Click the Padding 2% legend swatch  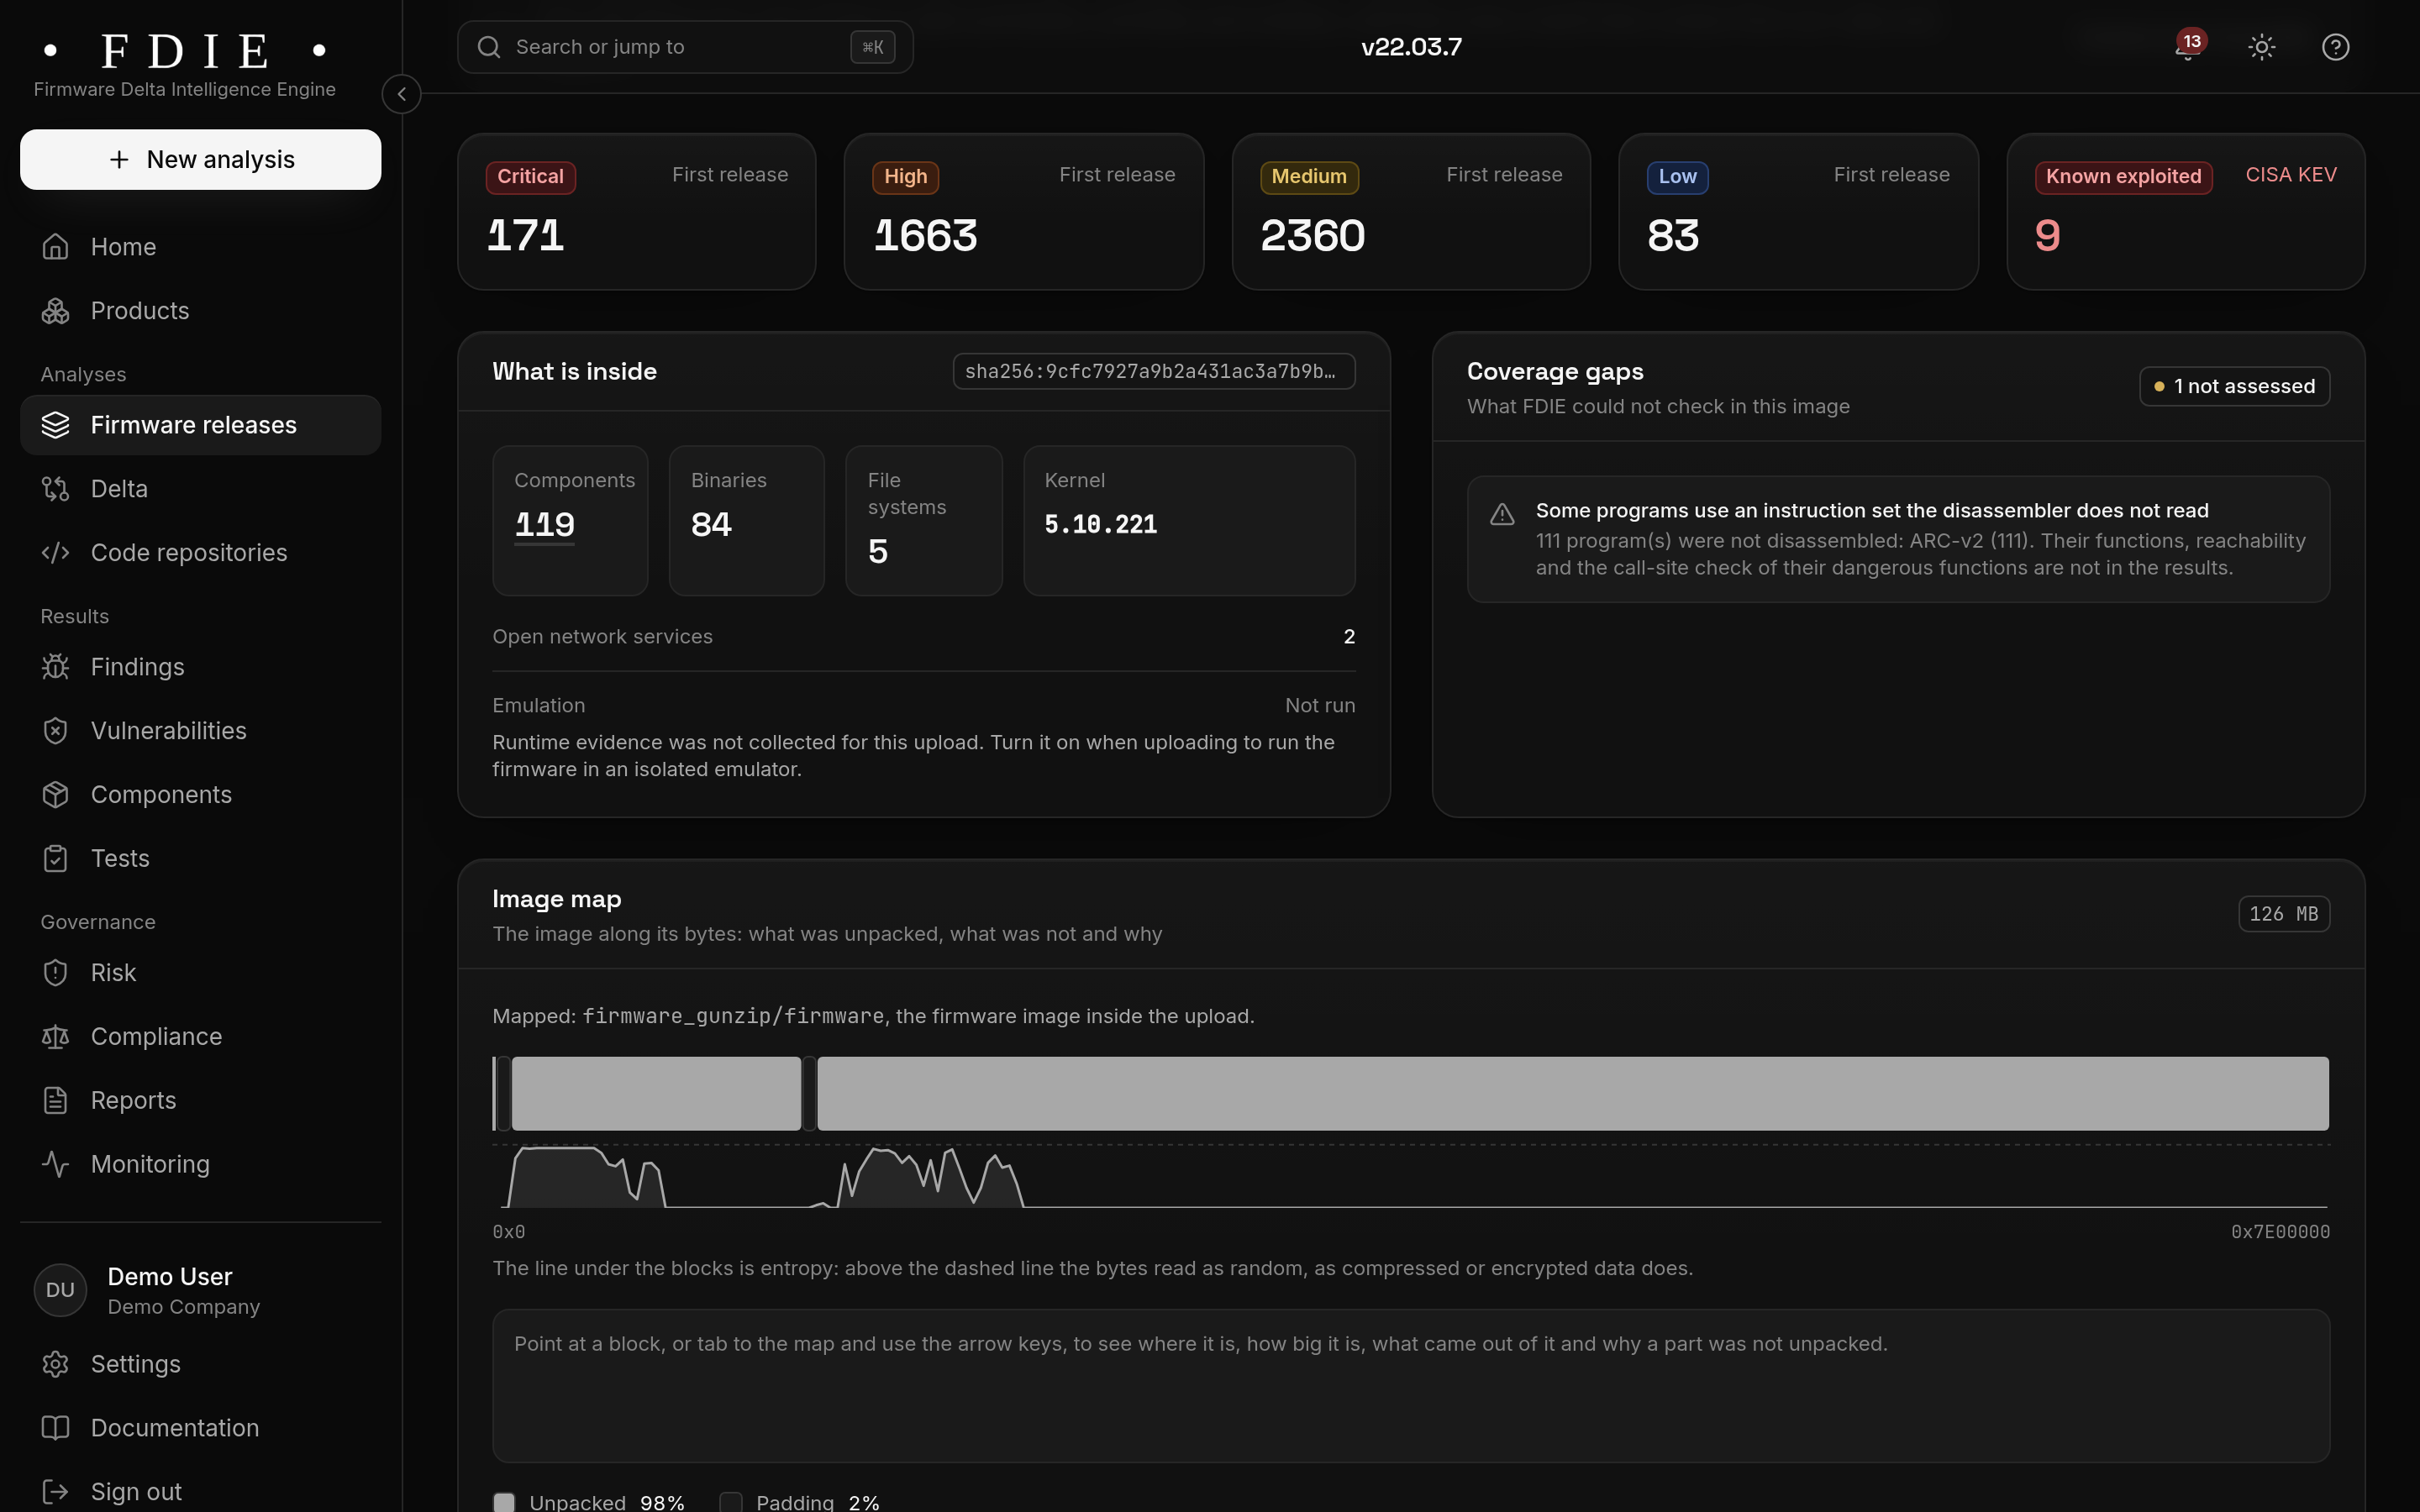pos(731,1502)
